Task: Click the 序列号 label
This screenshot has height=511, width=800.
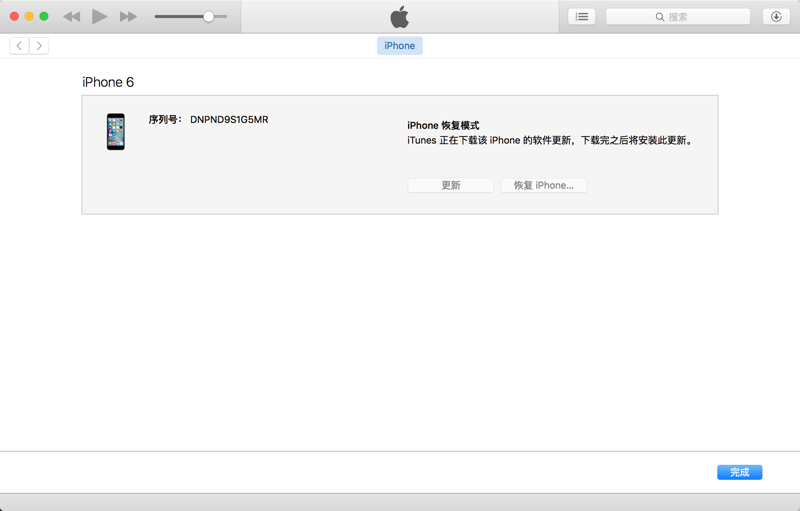Action: pyautogui.click(x=165, y=119)
